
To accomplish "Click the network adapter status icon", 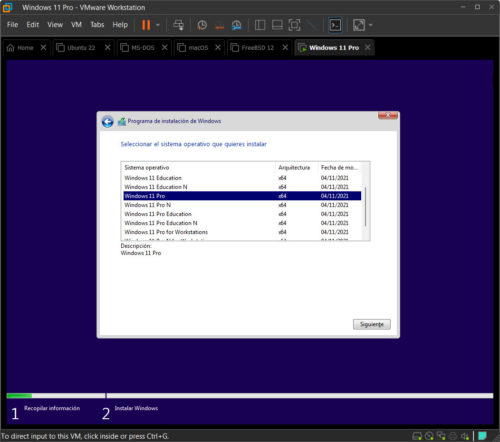I will click(x=441, y=436).
